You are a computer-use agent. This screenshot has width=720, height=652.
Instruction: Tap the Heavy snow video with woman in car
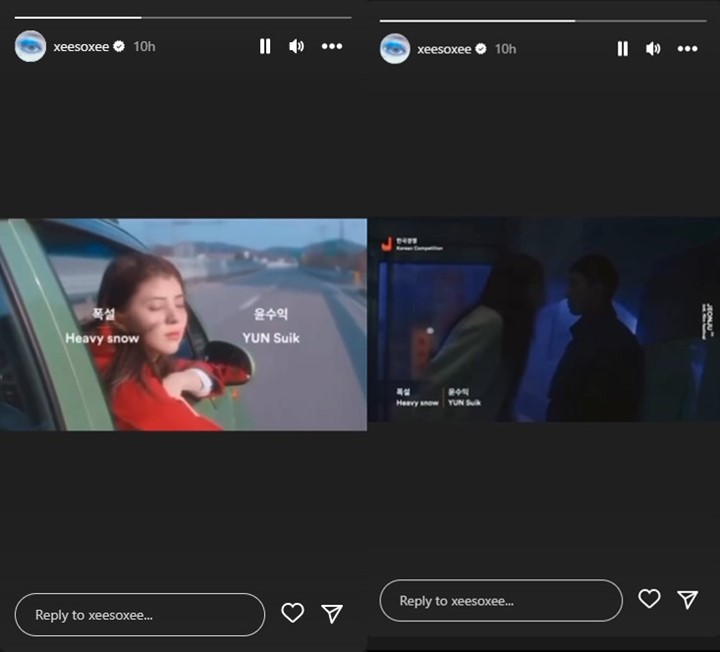[x=183, y=325]
